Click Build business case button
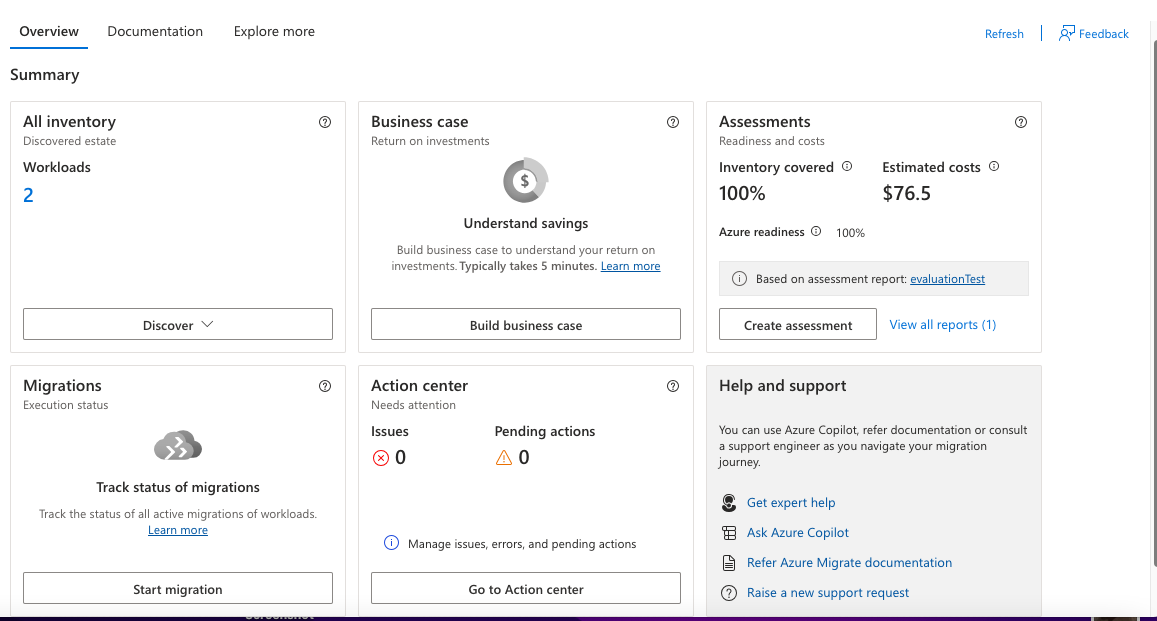This screenshot has width=1157, height=621. pyautogui.click(x=526, y=325)
